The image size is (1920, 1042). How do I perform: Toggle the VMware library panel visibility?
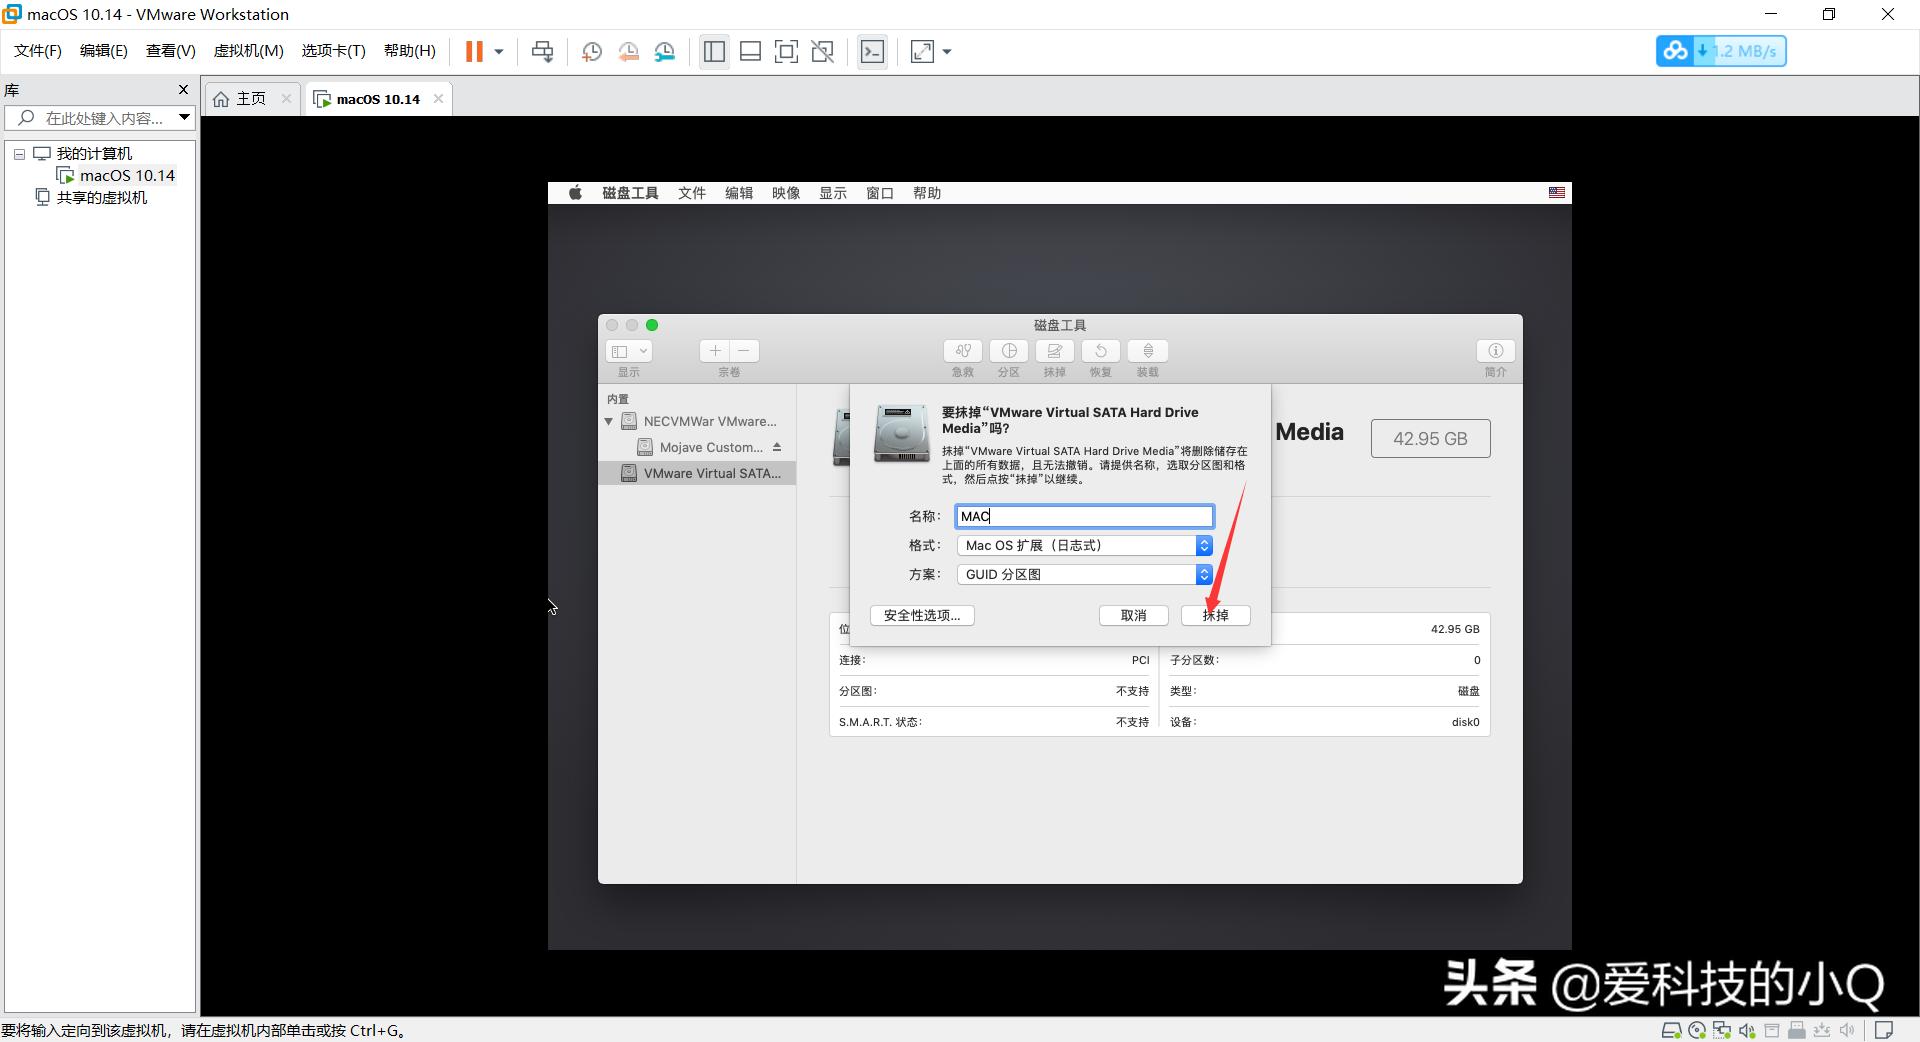[714, 51]
